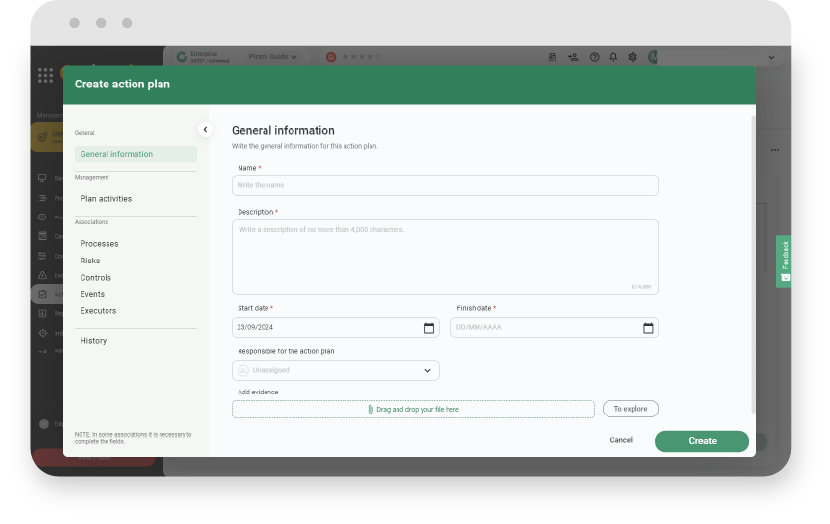Collapse the sidebar with the chevron arrow

205,129
